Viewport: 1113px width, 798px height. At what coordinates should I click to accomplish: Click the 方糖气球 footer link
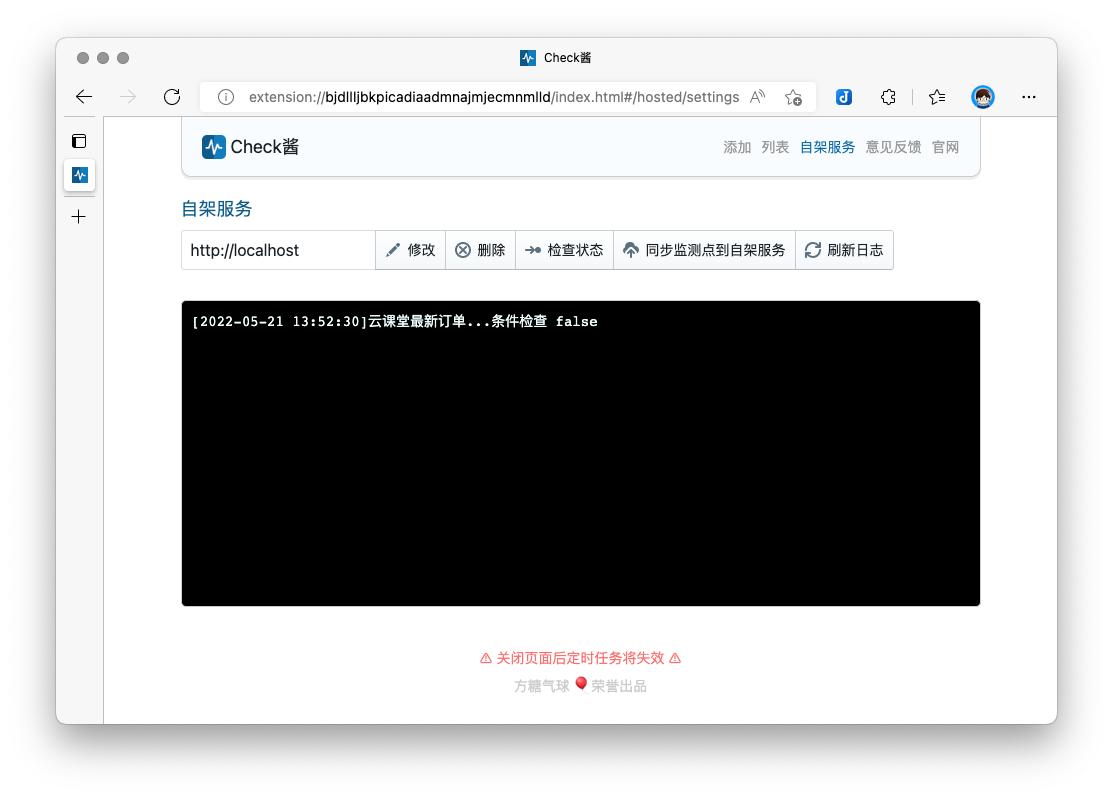coord(541,684)
